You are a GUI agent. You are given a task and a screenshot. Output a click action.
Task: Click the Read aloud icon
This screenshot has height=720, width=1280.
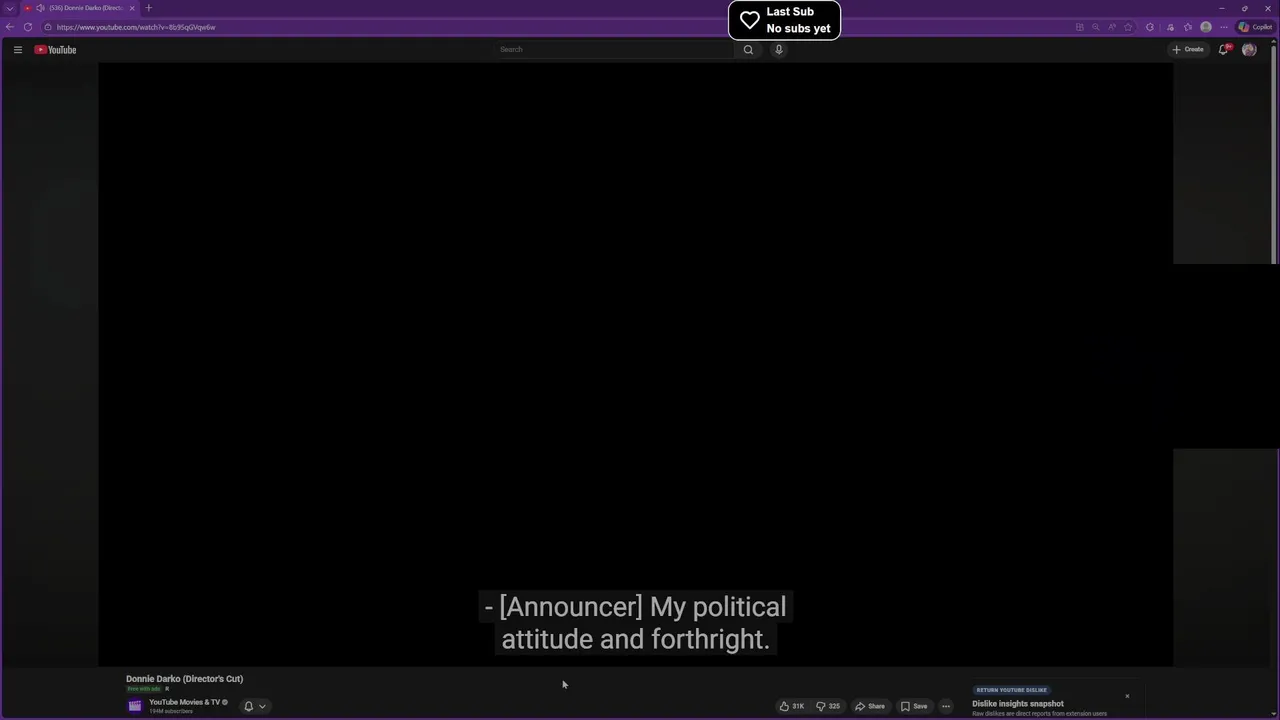pos(1111,27)
